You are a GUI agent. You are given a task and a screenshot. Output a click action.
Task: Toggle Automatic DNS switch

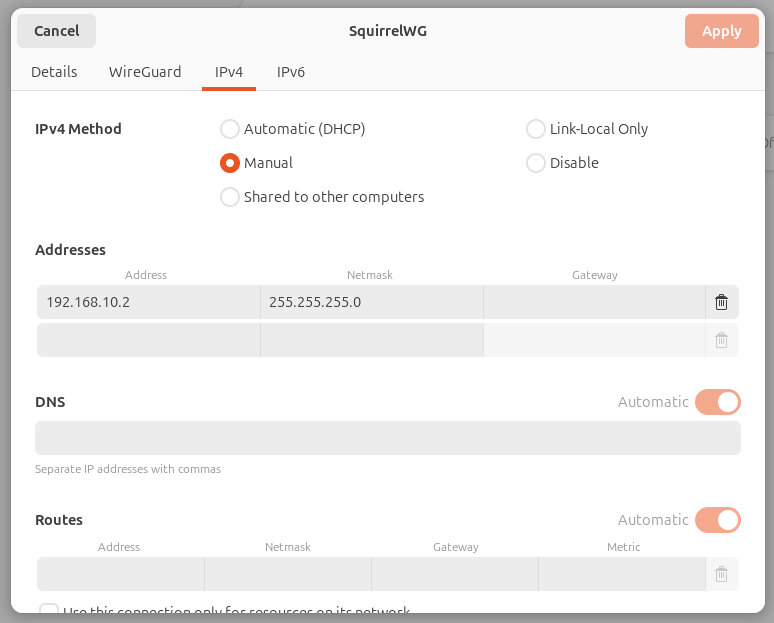pos(717,402)
